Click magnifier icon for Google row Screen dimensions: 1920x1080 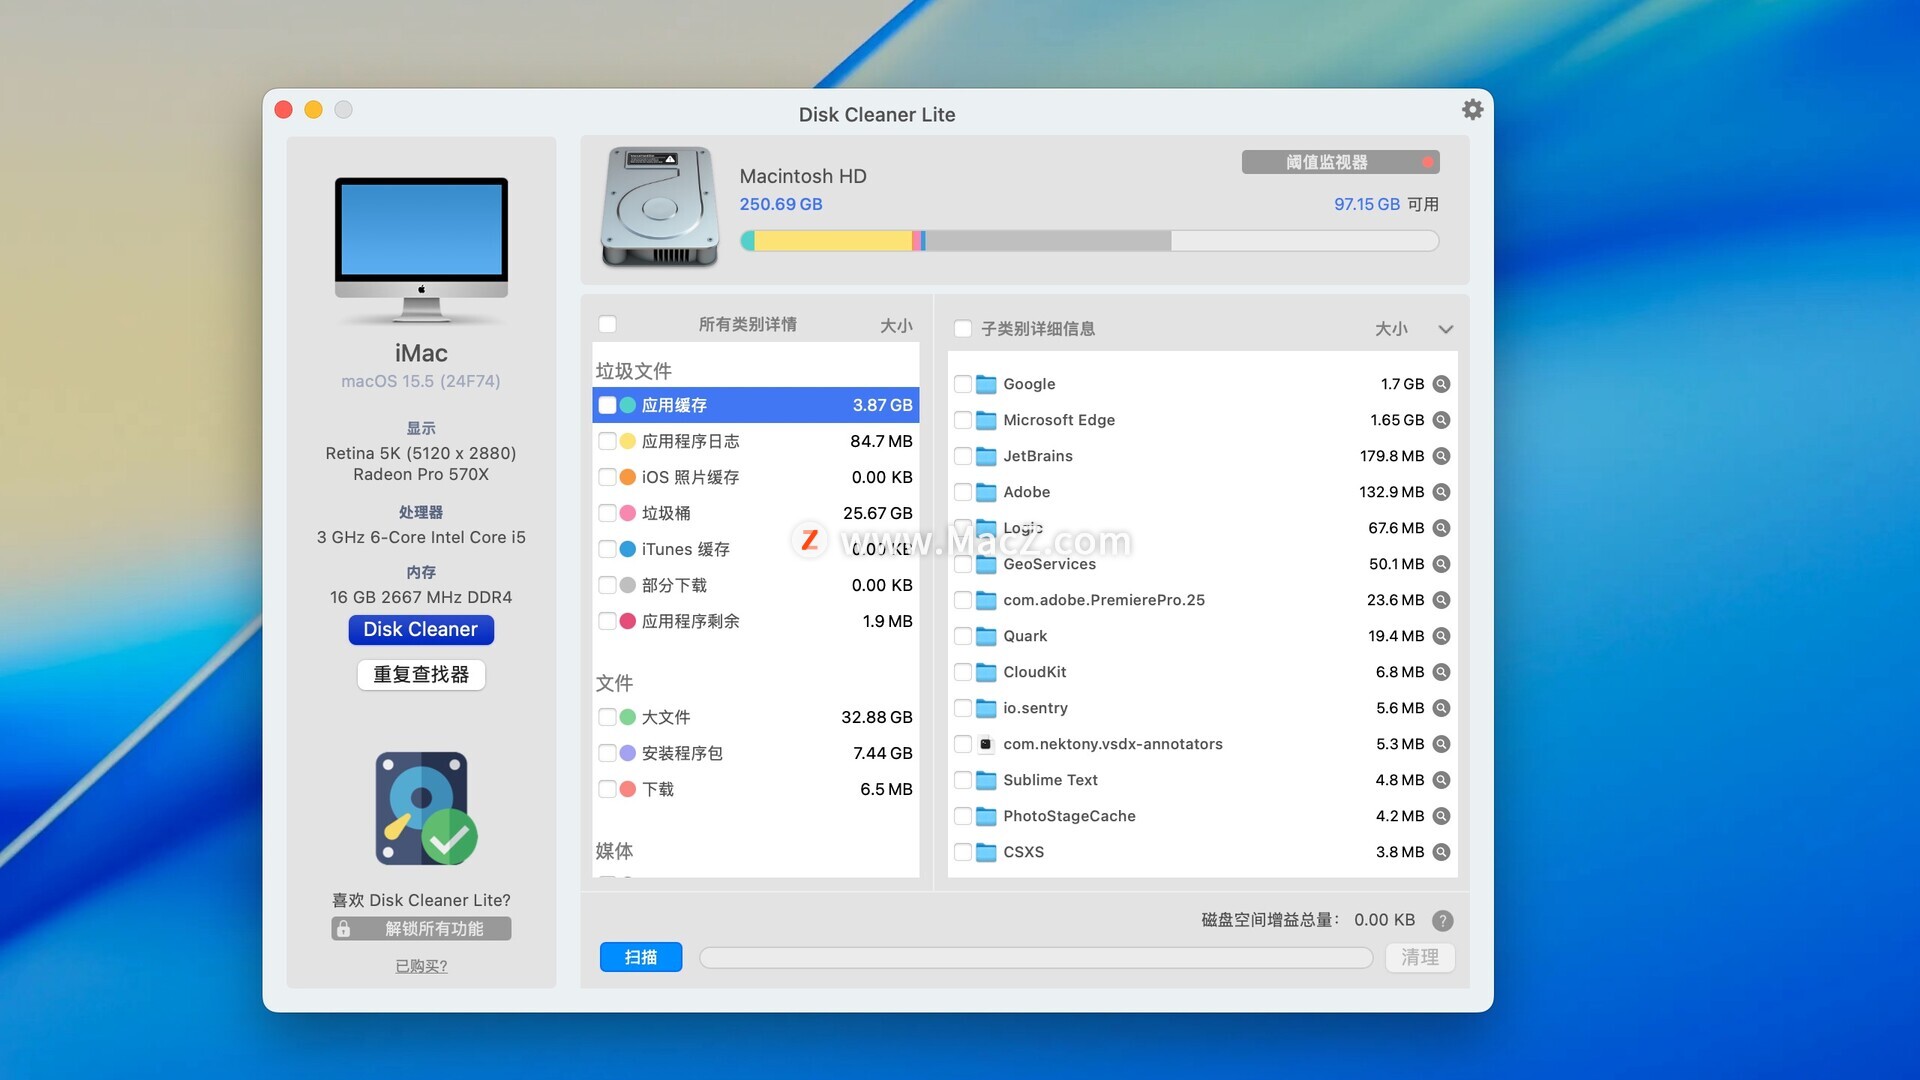[x=1441, y=384]
